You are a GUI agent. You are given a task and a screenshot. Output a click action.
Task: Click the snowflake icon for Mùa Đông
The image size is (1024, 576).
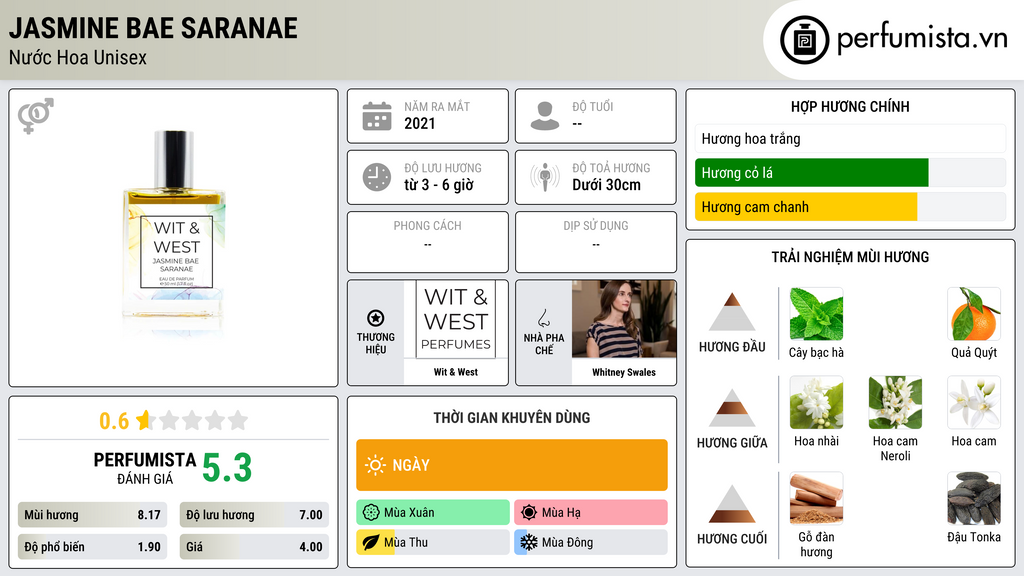(529, 543)
